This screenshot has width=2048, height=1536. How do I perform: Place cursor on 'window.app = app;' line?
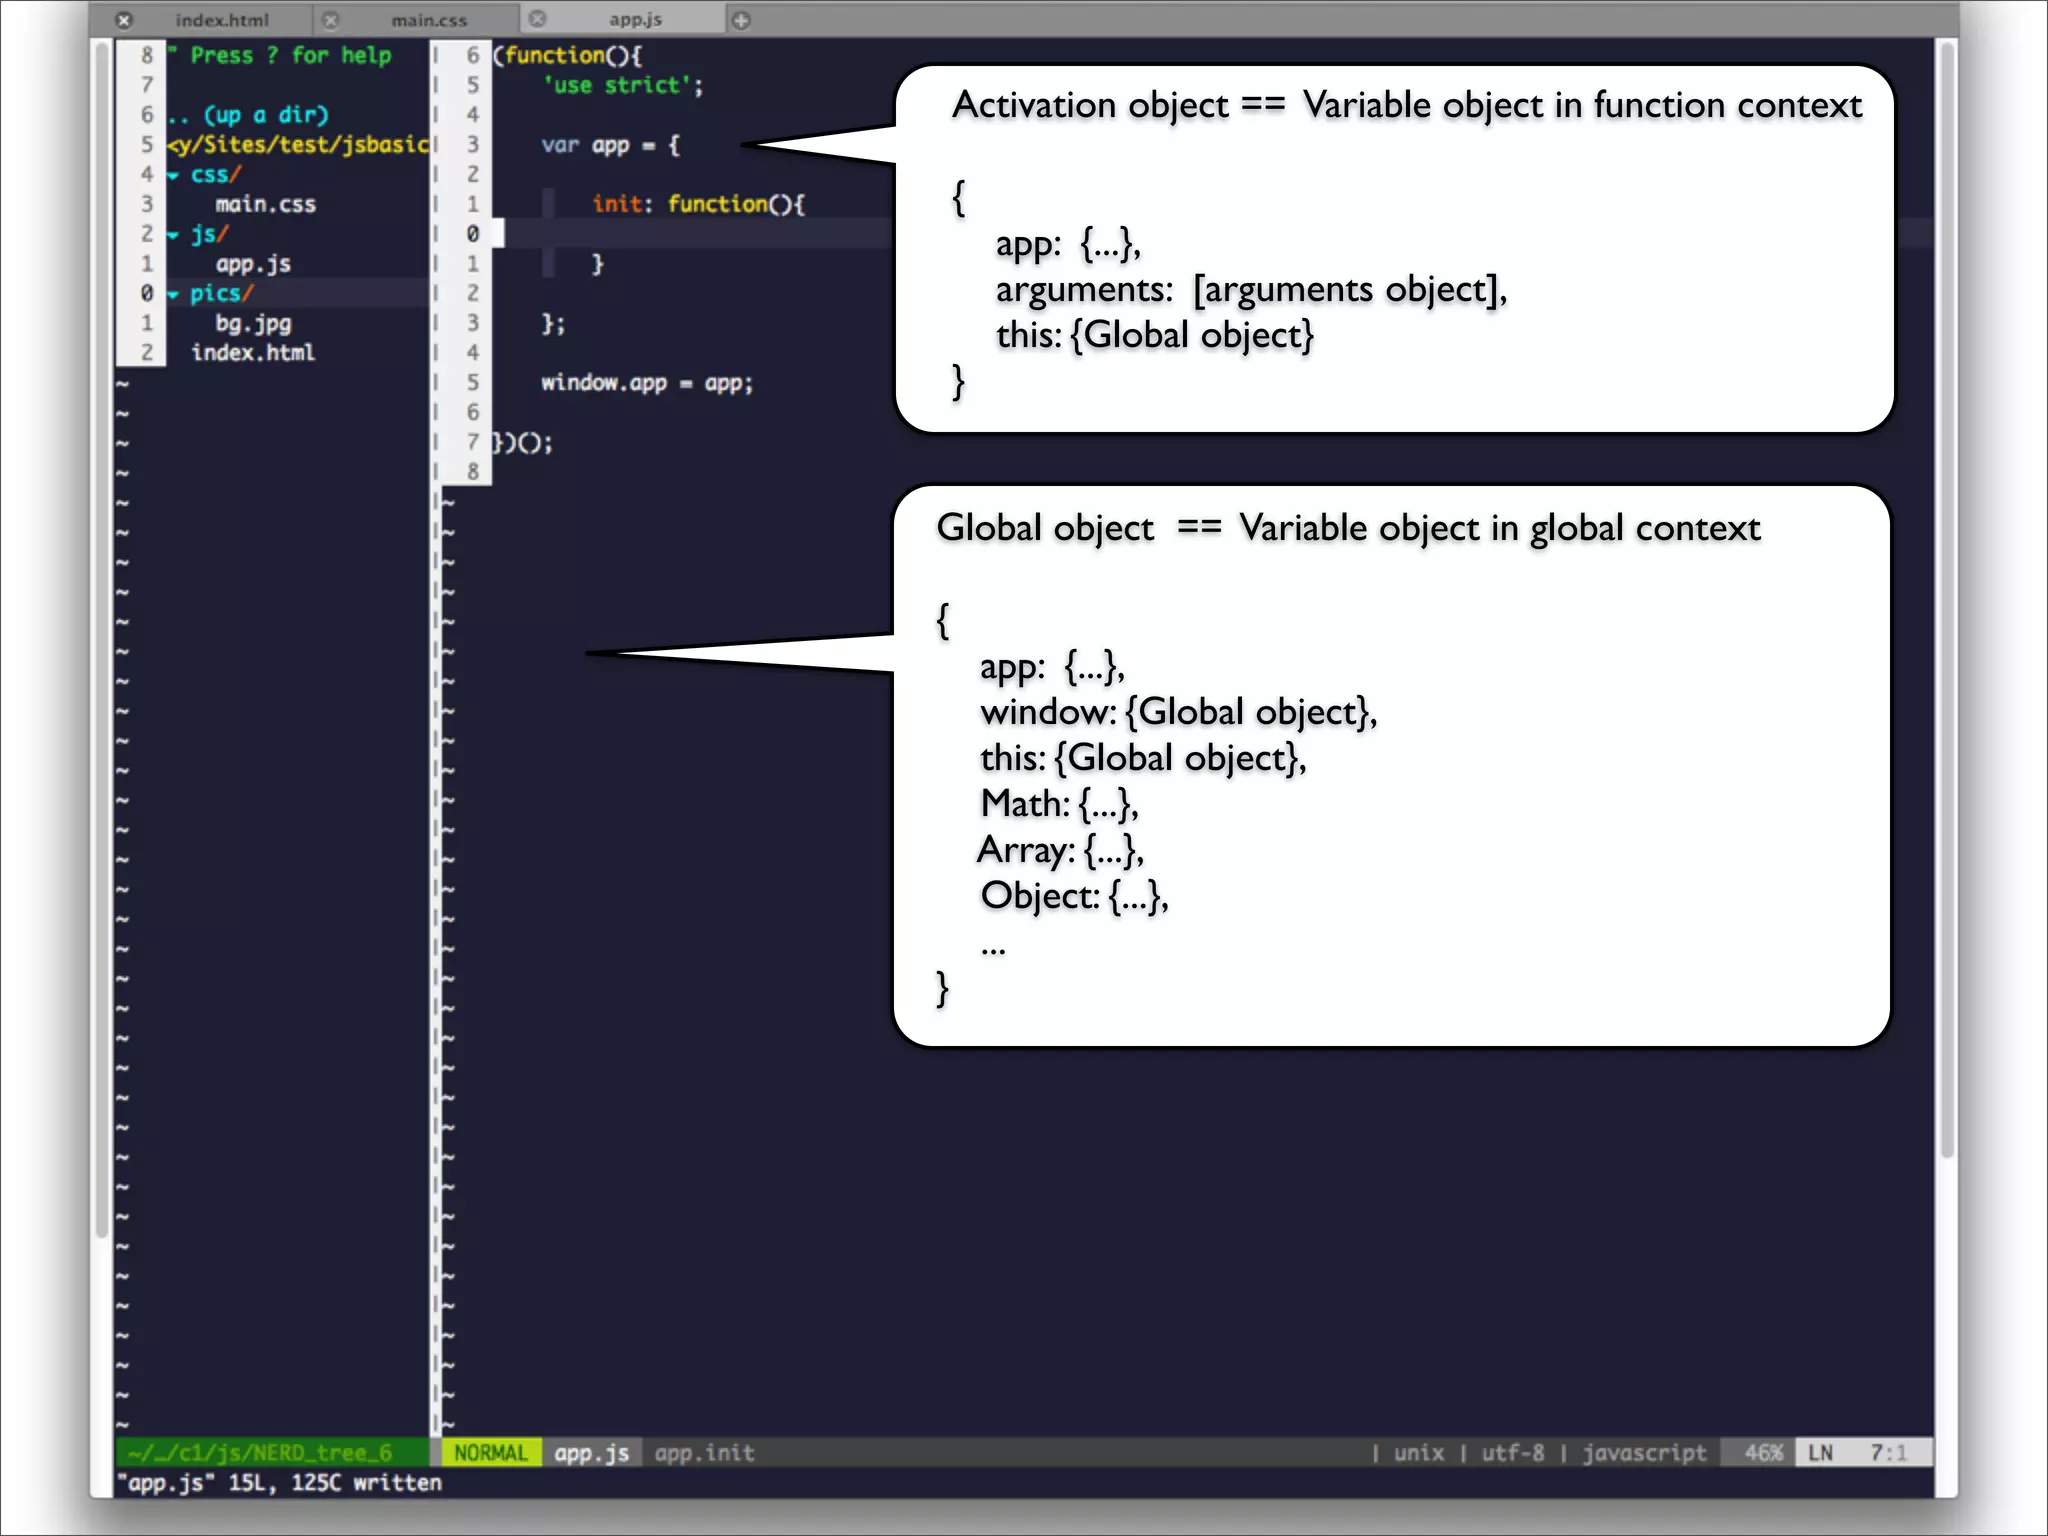tap(647, 383)
